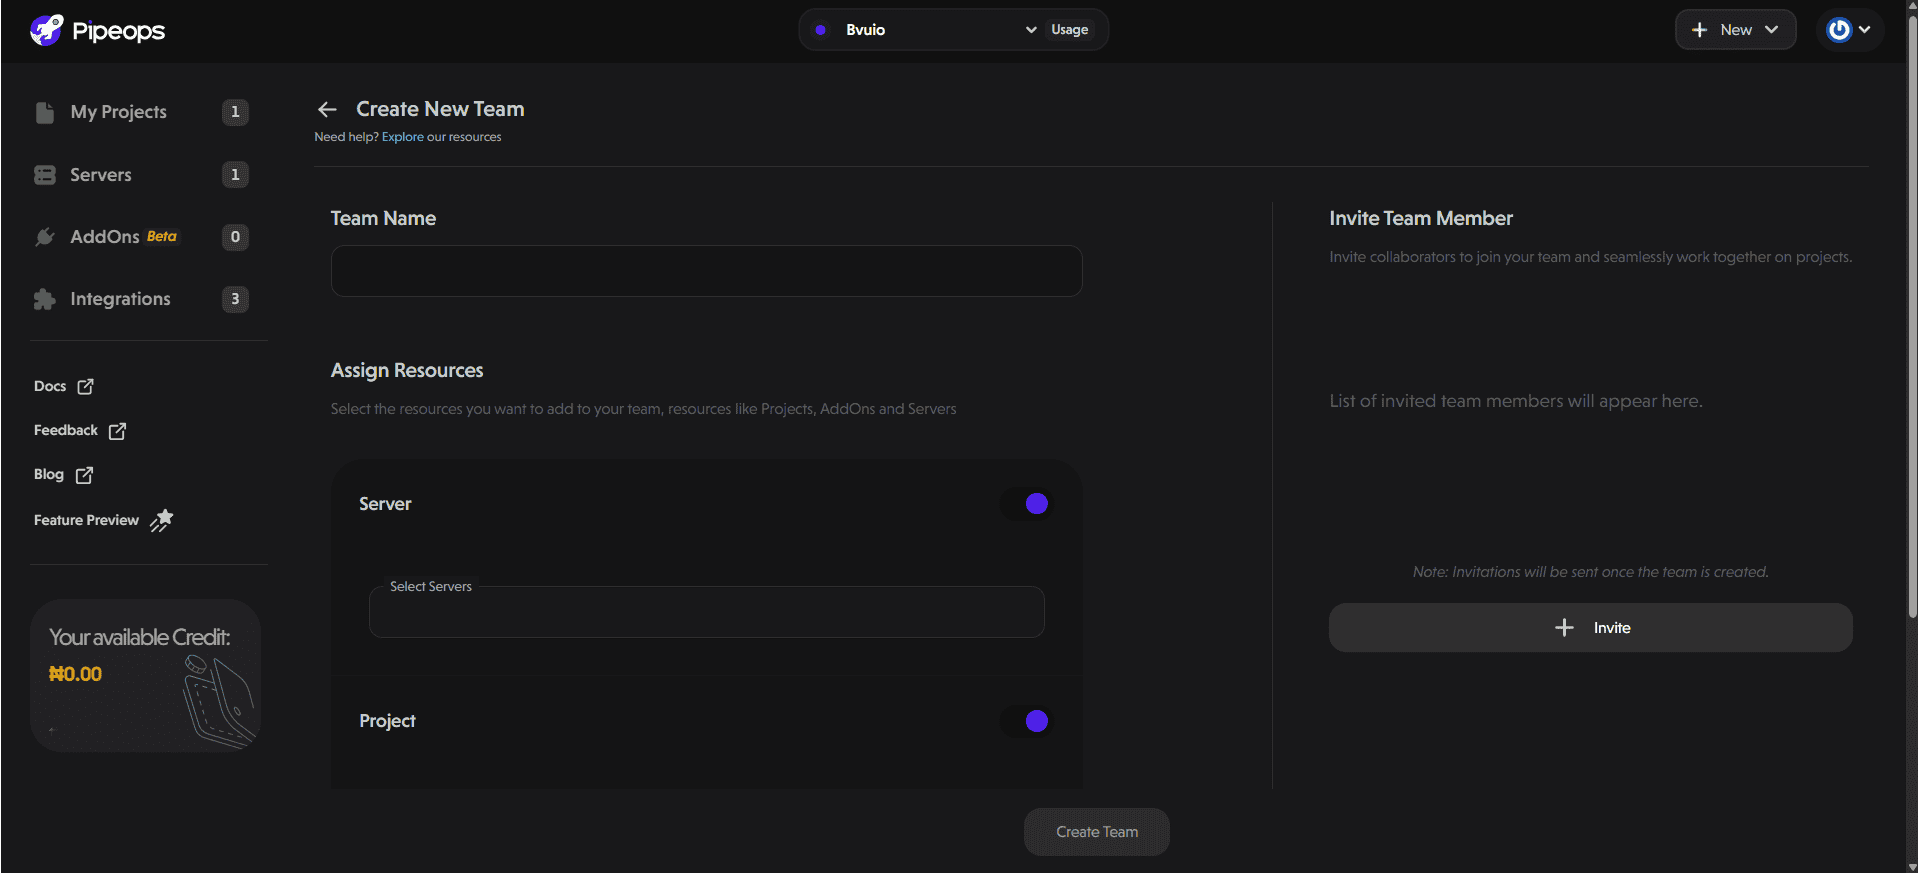
Task: Click the plus icon beside Invite
Action: [x=1564, y=627]
